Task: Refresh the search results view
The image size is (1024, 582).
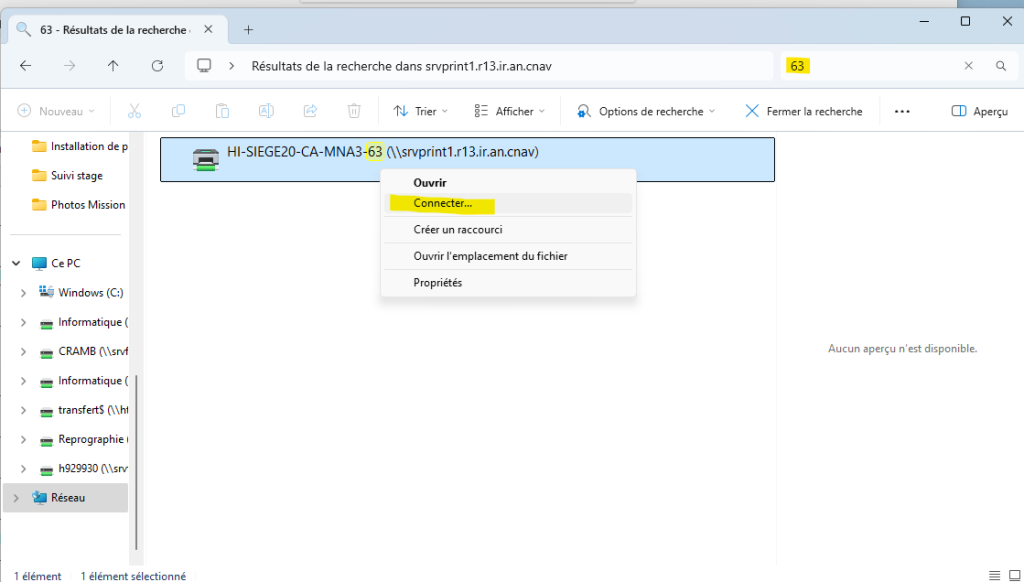Action: (157, 66)
